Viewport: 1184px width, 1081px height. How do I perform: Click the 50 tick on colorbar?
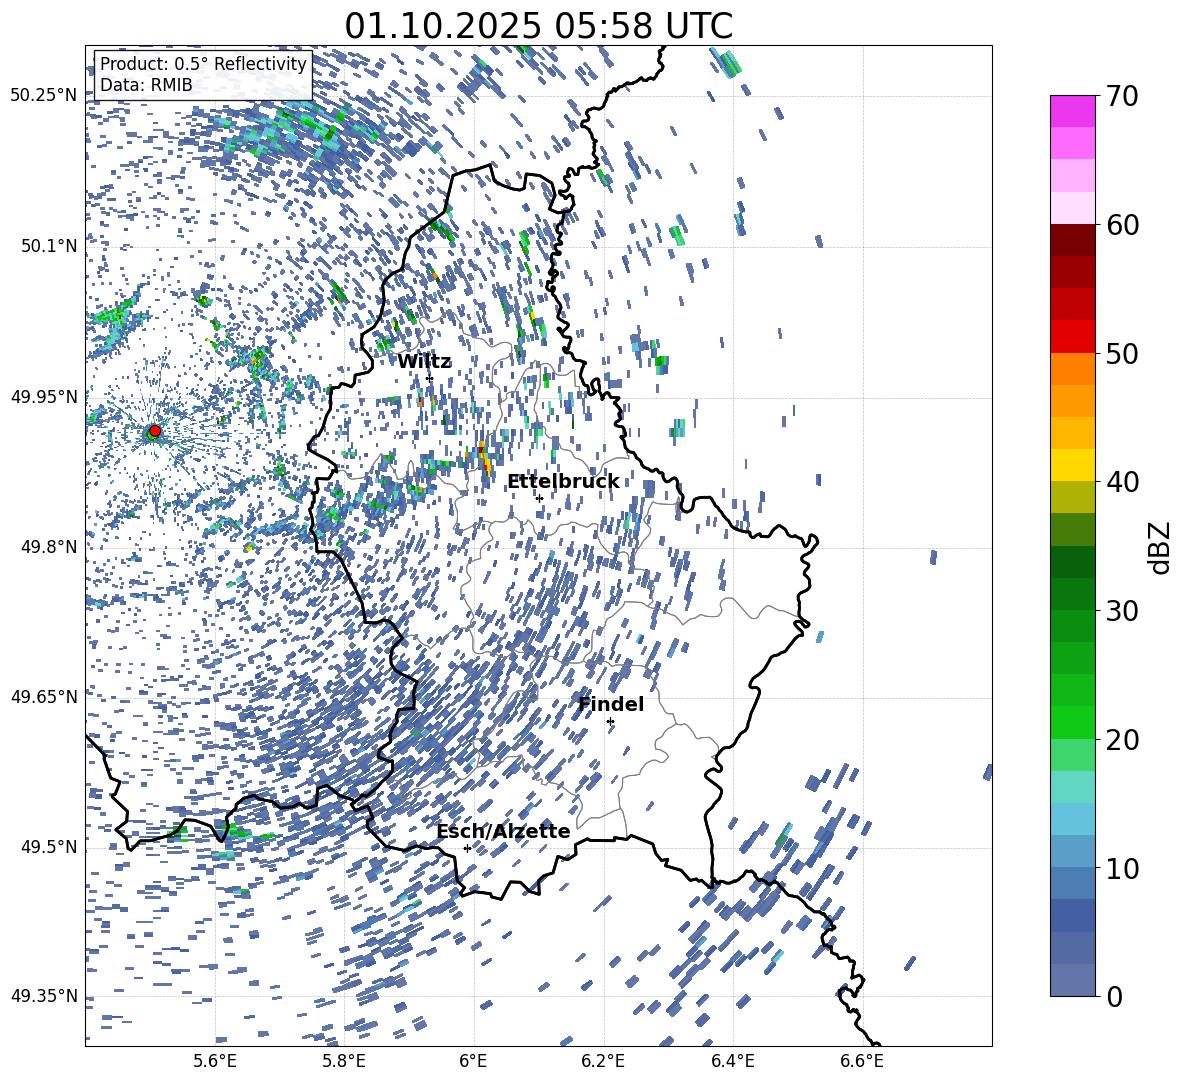point(1122,353)
